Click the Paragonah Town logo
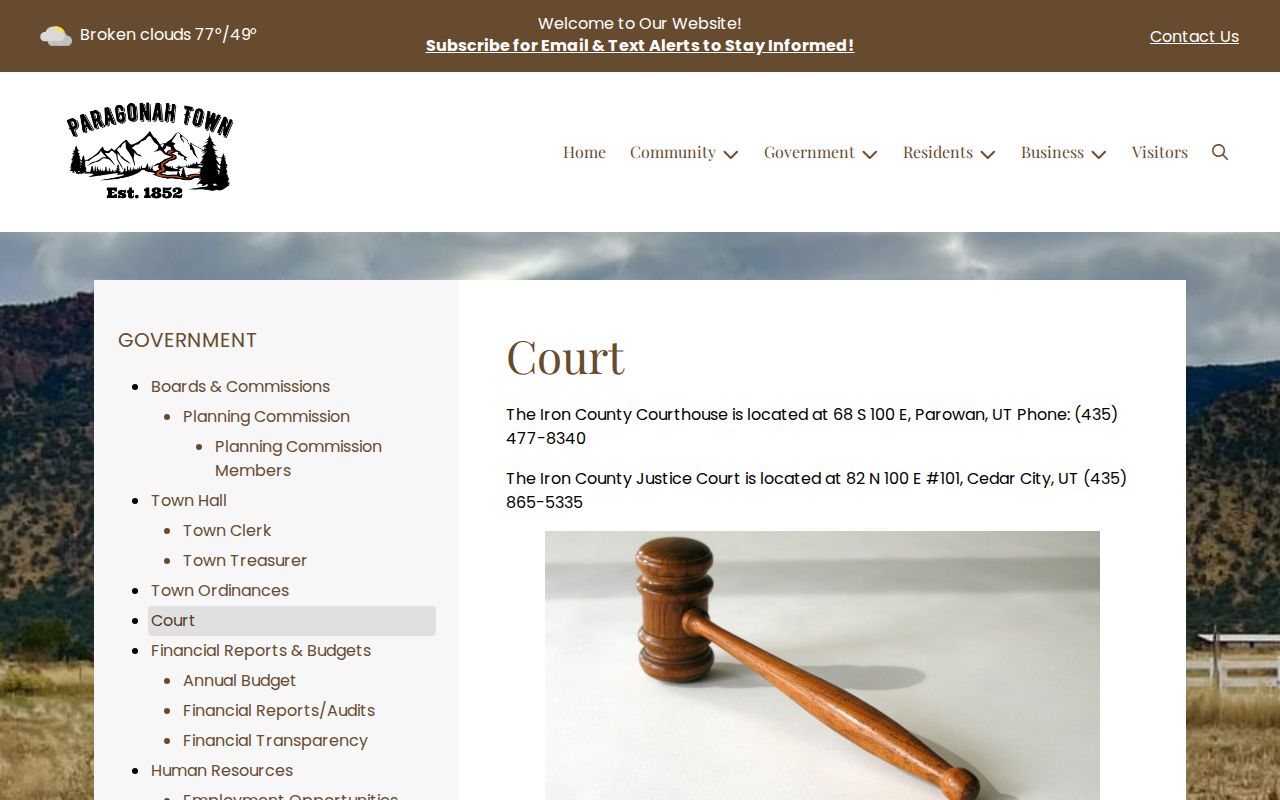 click(150, 152)
